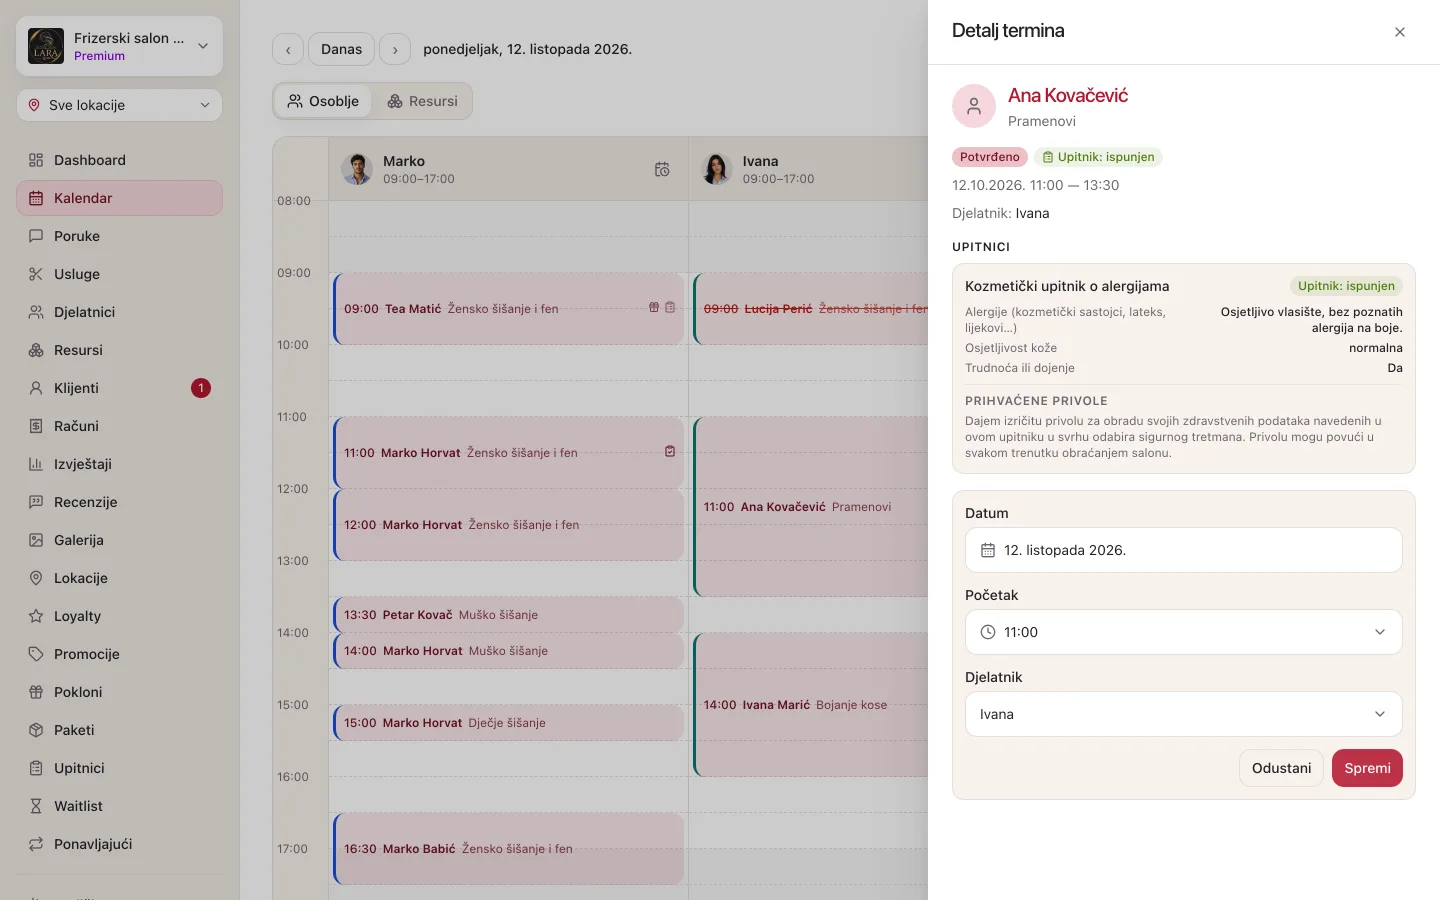Go to the previous day with the left chevron

coord(288,49)
